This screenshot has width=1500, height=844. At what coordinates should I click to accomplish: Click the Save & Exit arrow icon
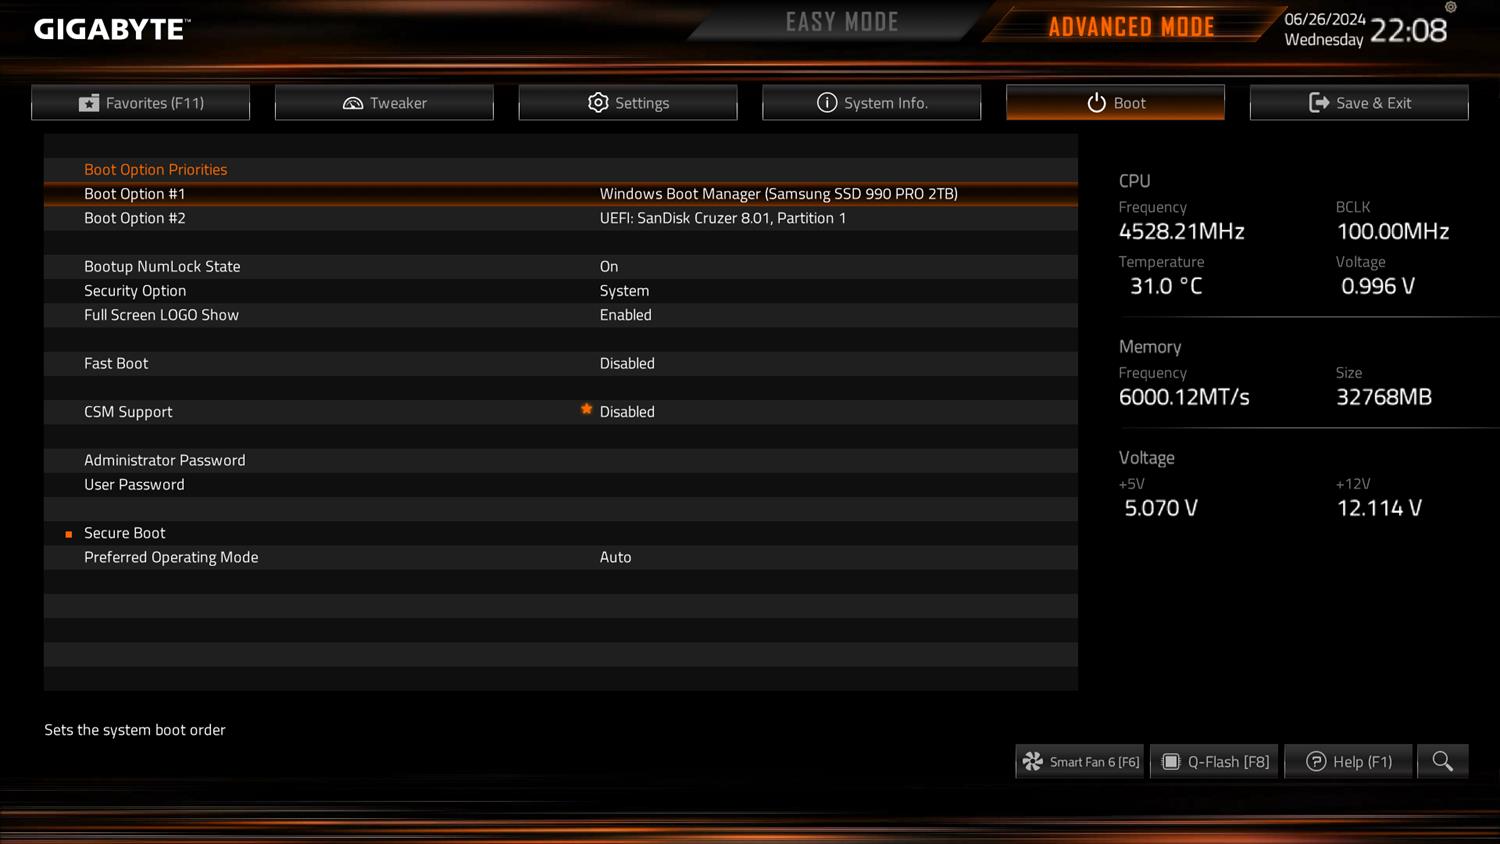[1319, 102]
